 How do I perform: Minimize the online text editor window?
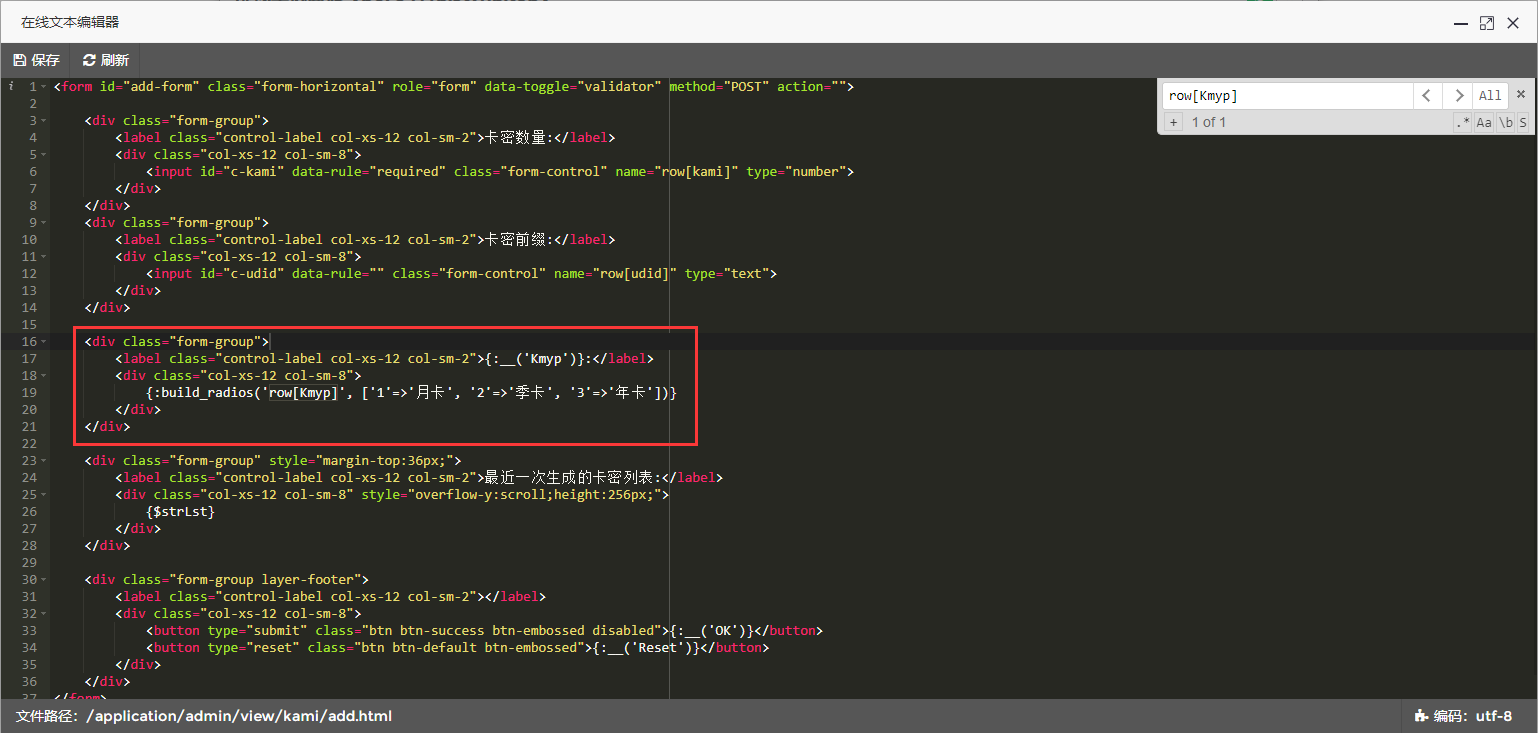(1460, 22)
